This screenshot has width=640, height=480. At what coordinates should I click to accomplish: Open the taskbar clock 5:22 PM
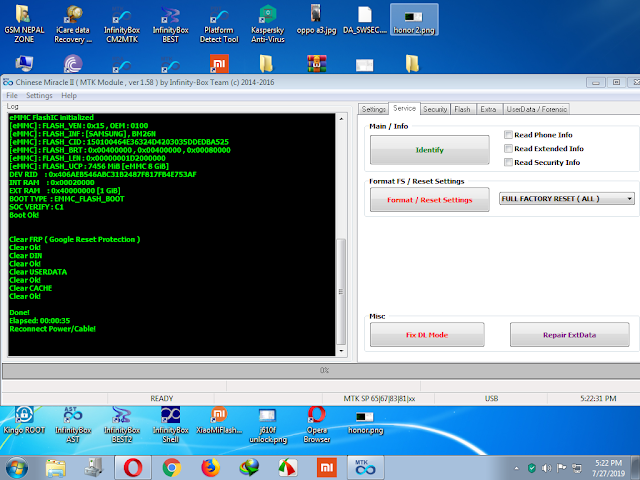608,468
